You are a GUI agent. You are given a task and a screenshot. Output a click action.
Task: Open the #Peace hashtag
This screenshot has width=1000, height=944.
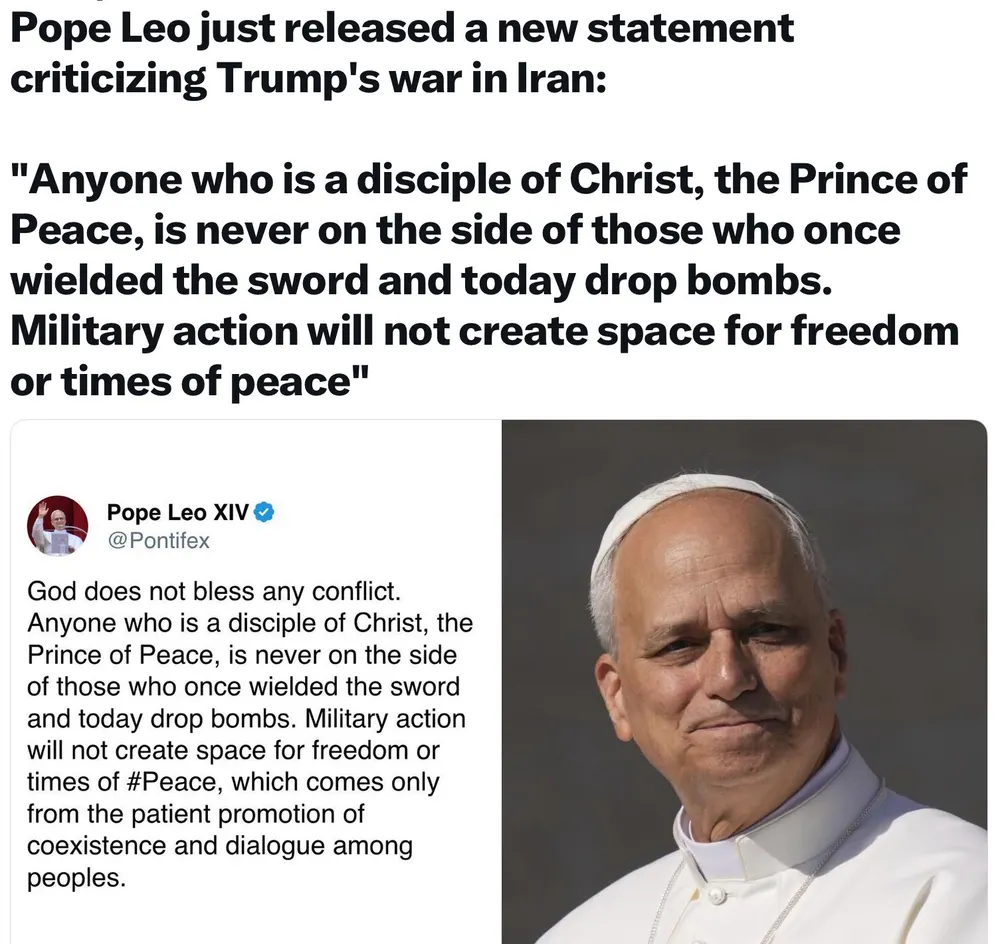[x=173, y=782]
